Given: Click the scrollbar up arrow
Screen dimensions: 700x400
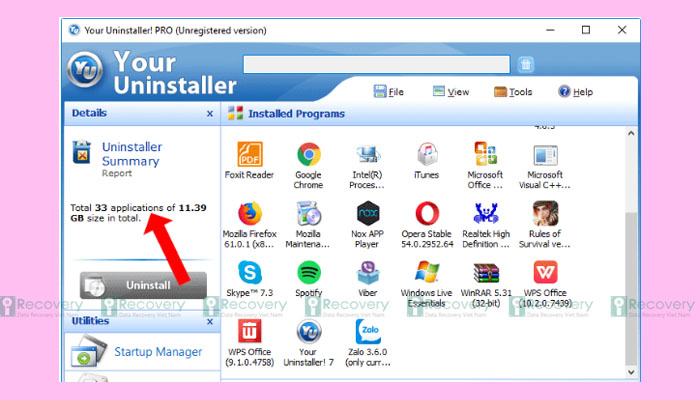Looking at the screenshot, I should [631, 133].
